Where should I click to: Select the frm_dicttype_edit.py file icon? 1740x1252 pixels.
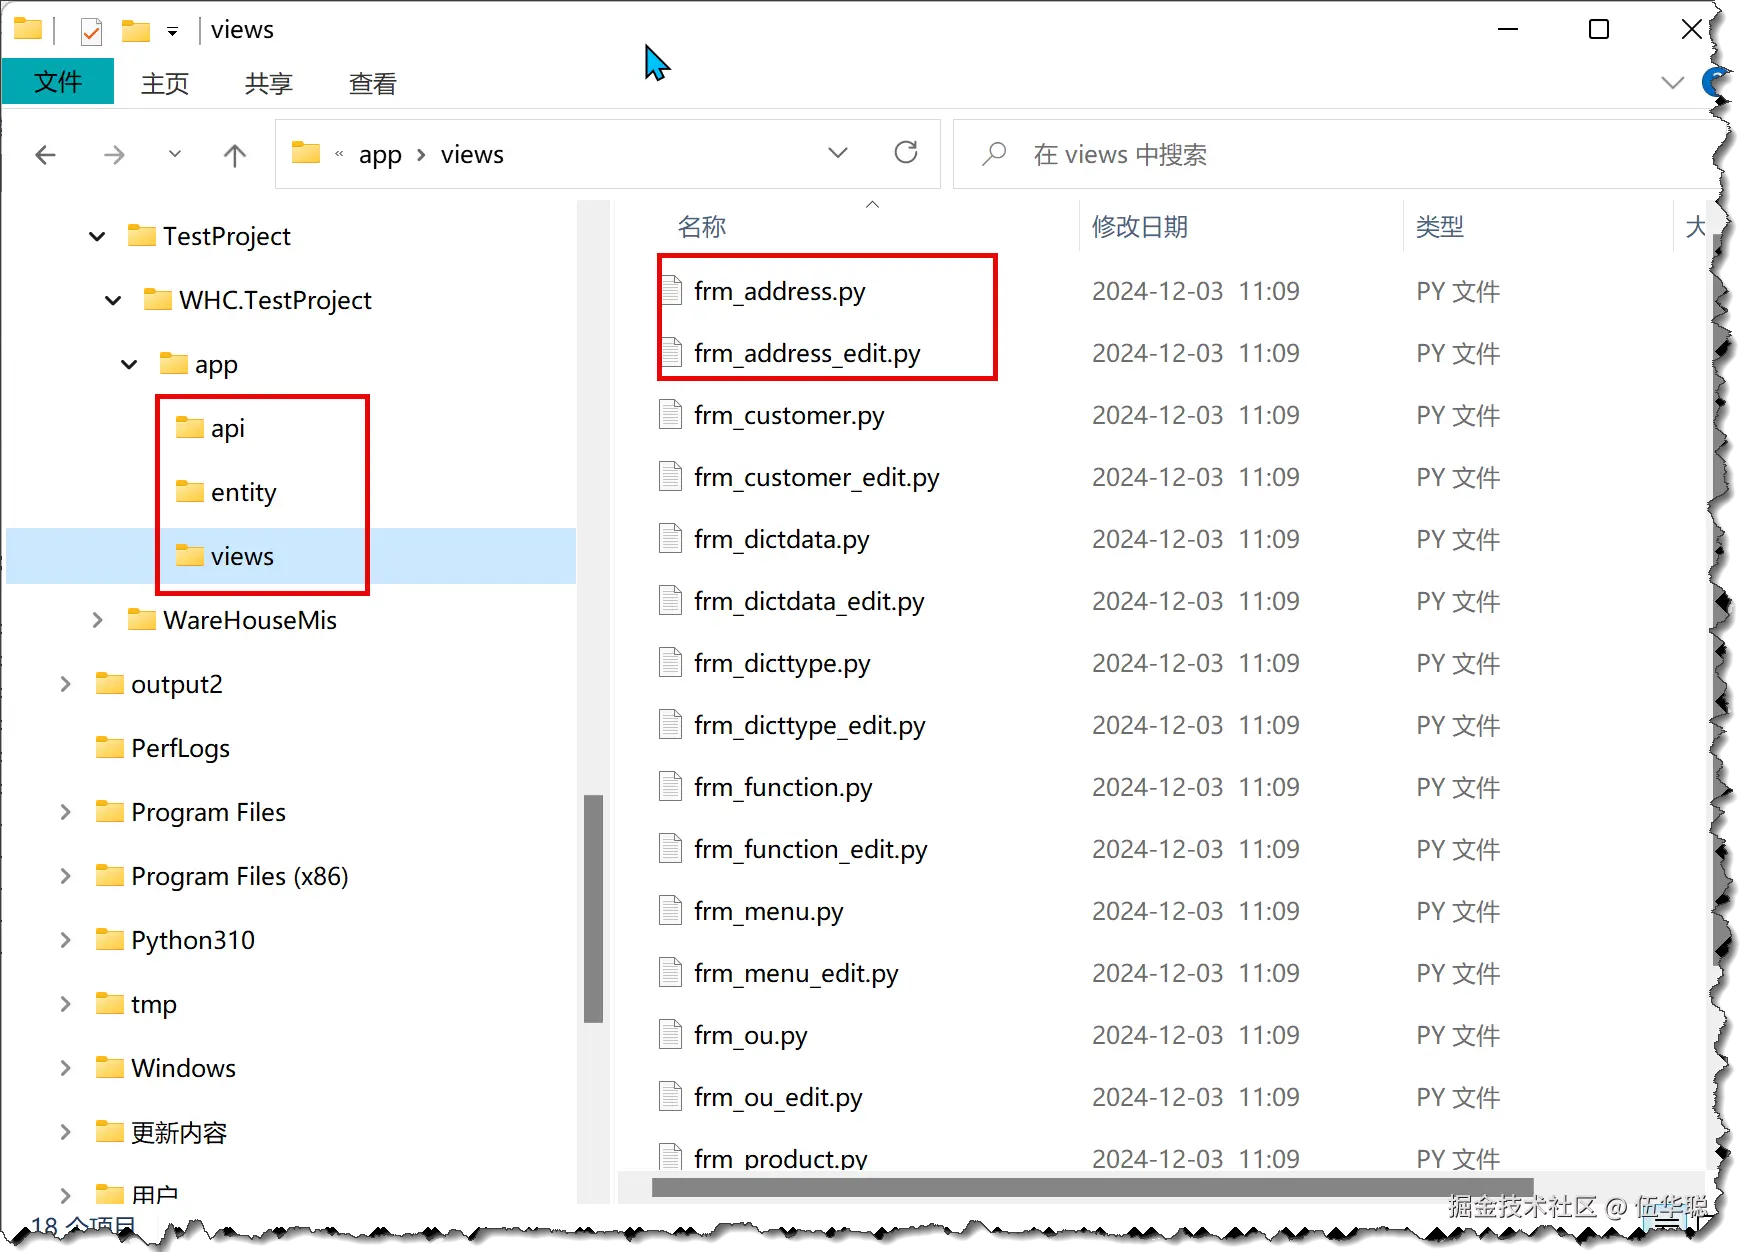670,724
